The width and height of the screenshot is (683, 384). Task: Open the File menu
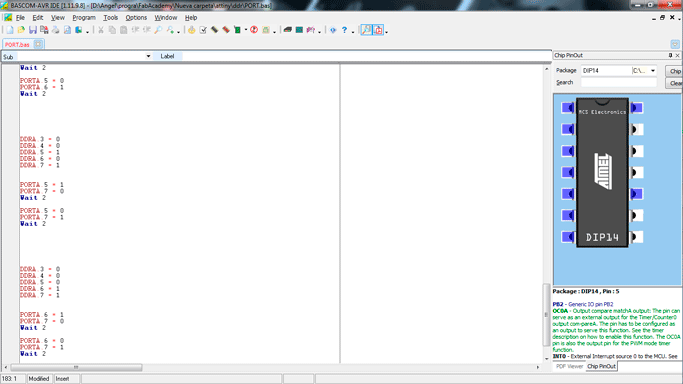pos(20,18)
